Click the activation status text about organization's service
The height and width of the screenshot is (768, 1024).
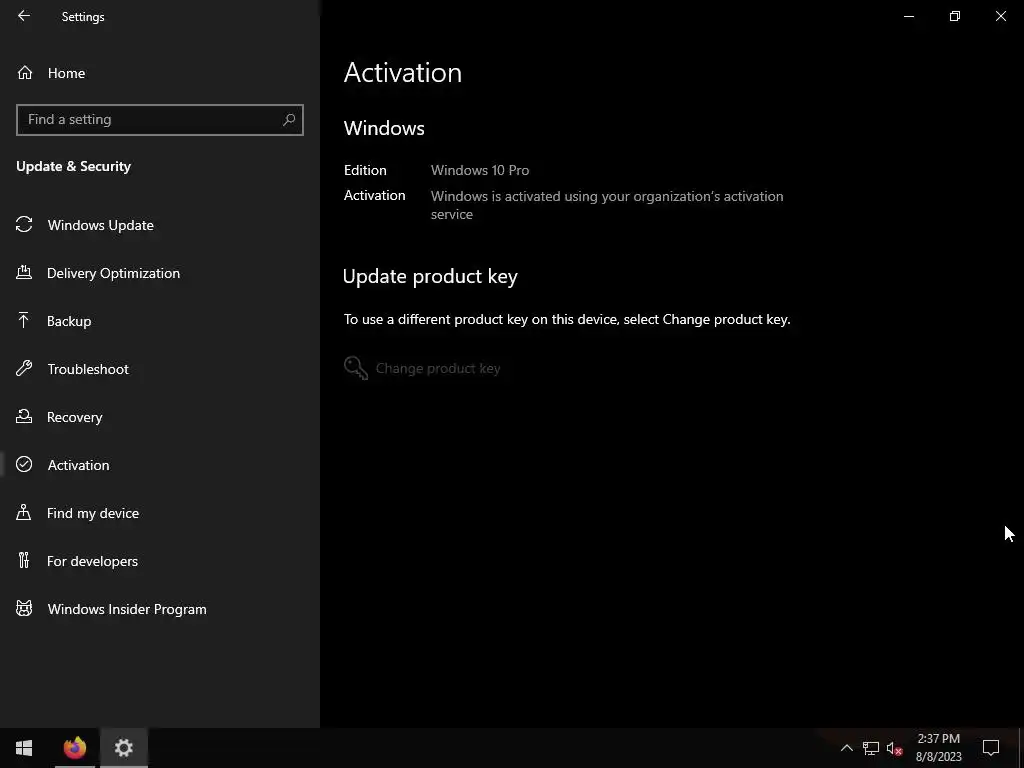click(607, 205)
